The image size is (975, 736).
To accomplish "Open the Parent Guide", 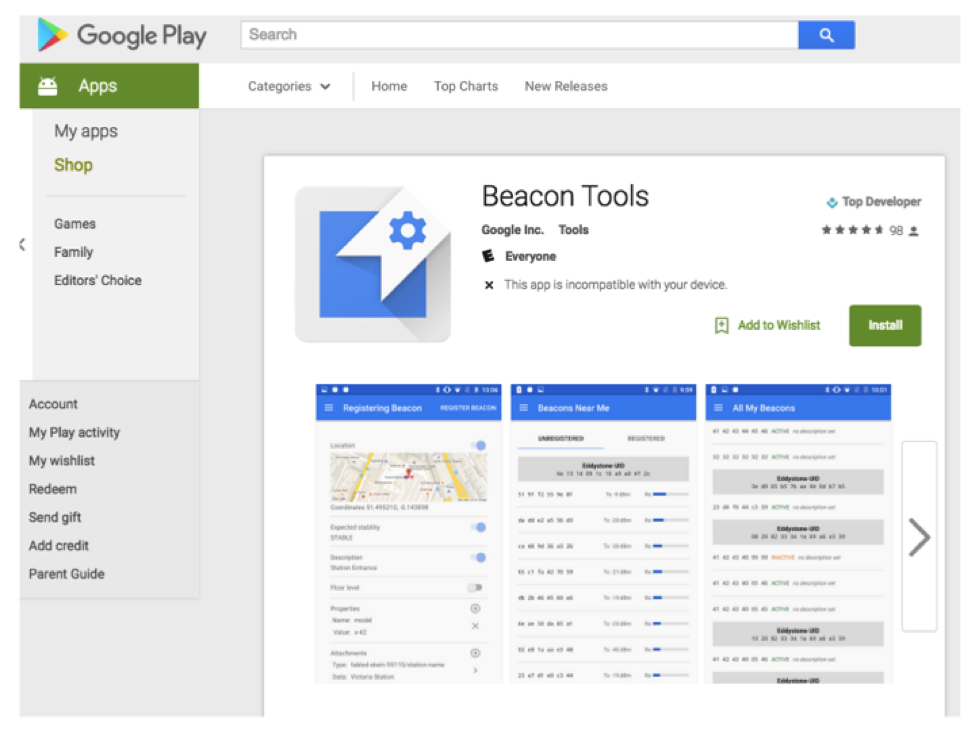I will (x=67, y=574).
